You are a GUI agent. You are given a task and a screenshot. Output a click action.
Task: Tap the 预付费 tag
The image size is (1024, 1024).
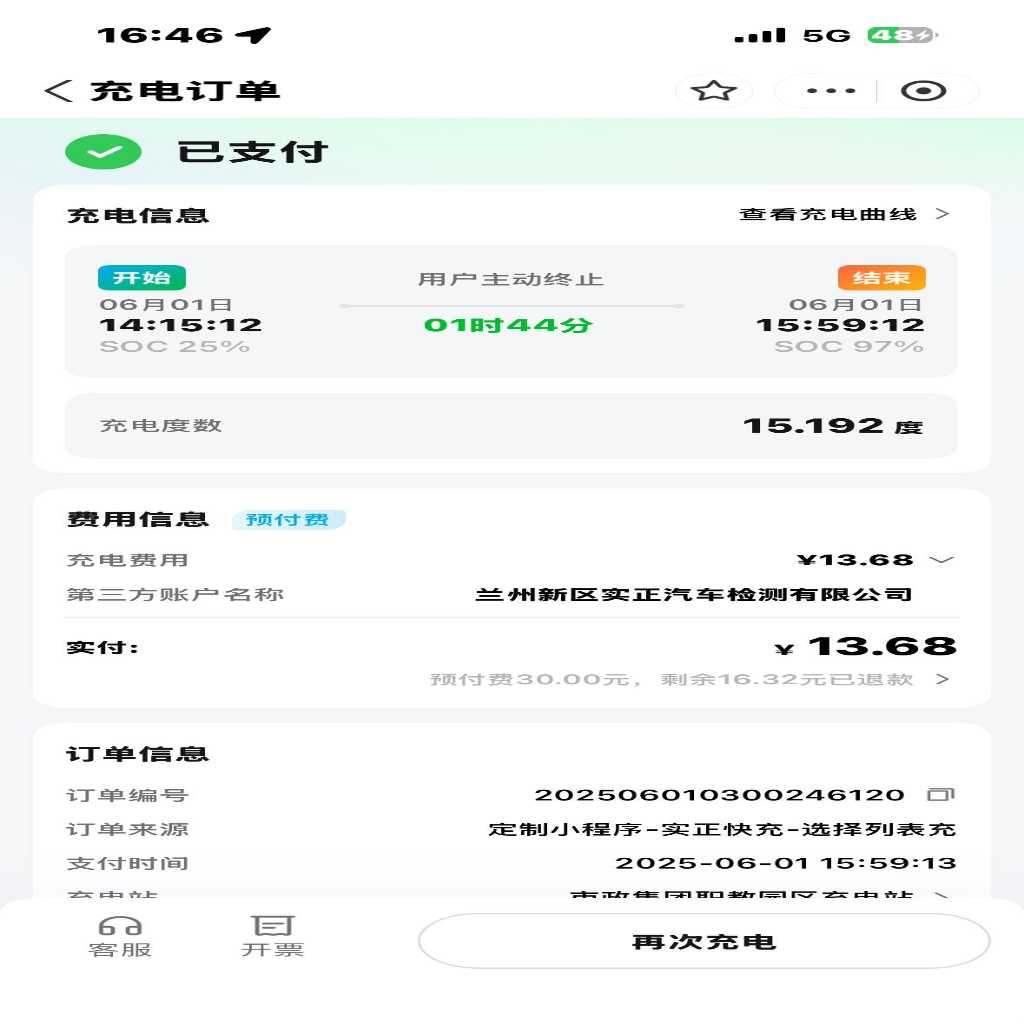click(288, 519)
